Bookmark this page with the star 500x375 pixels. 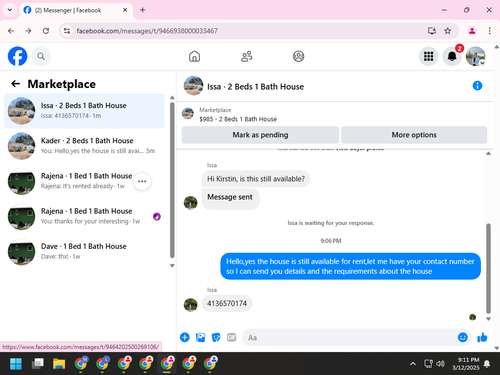[448, 31]
